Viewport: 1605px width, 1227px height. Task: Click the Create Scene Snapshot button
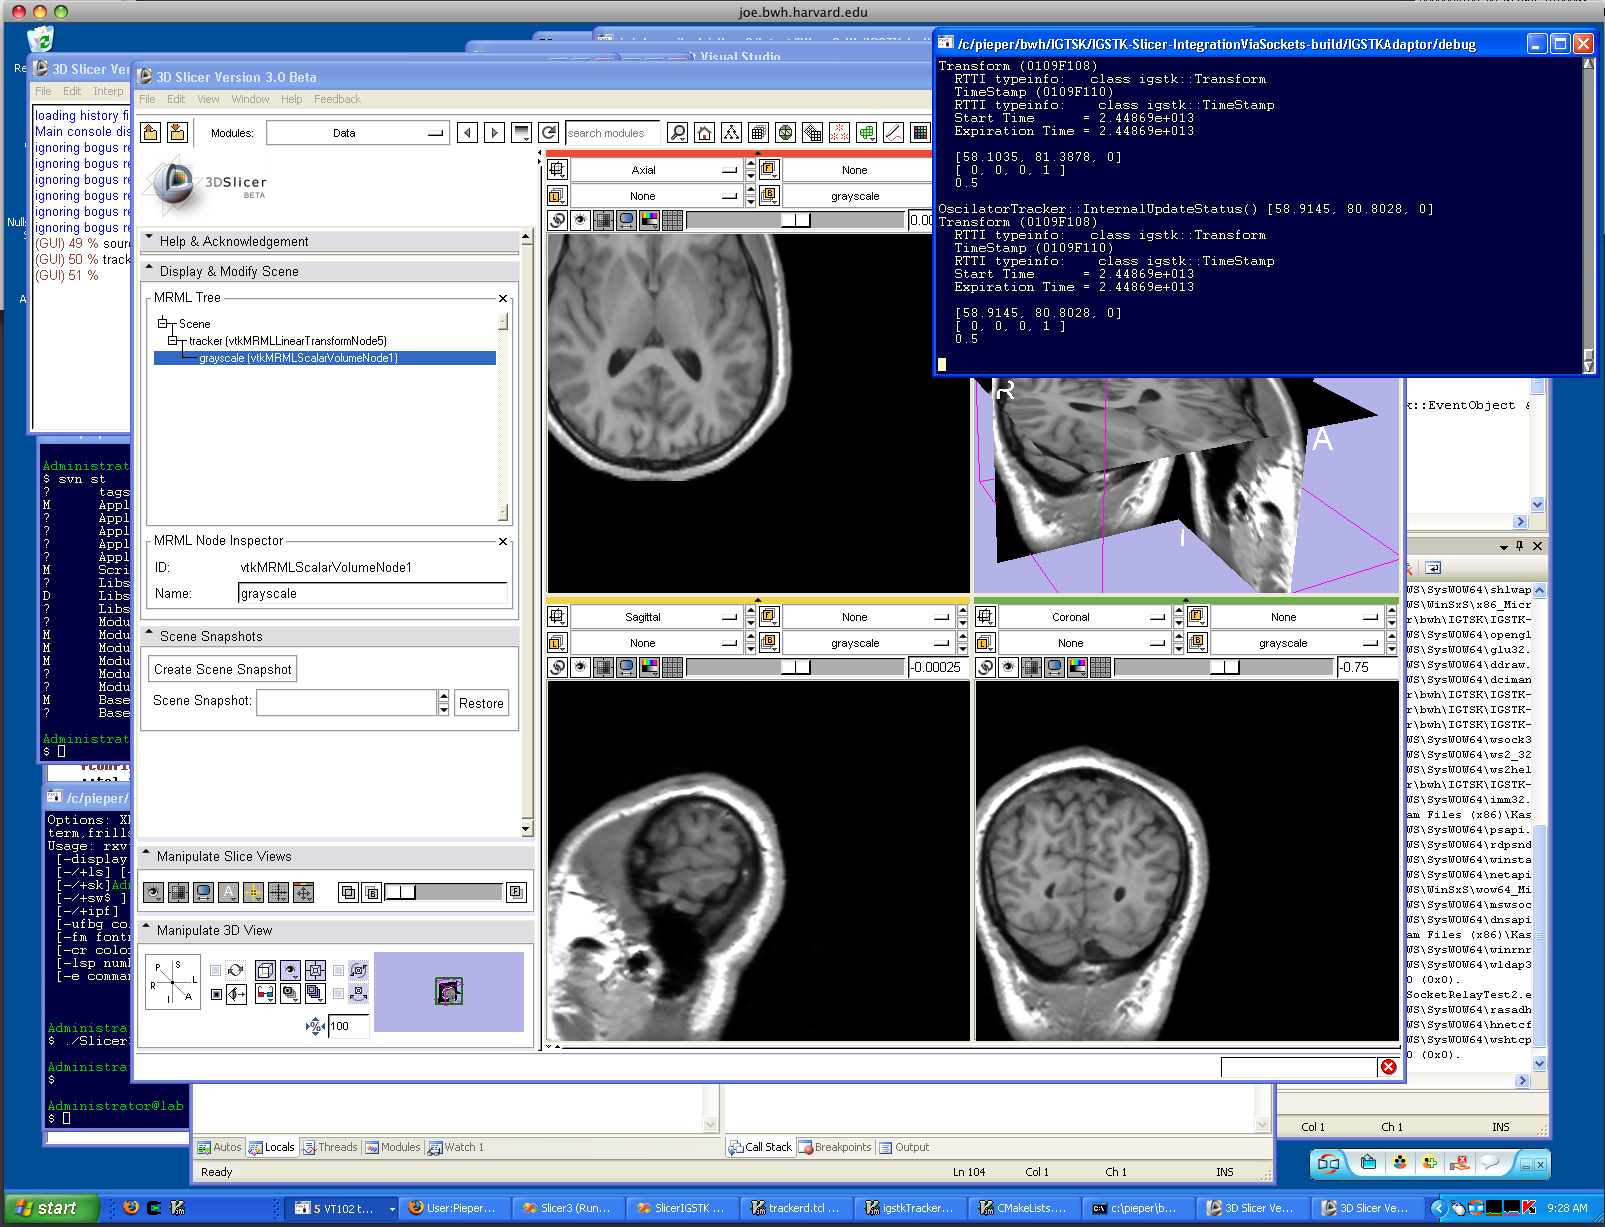223,669
